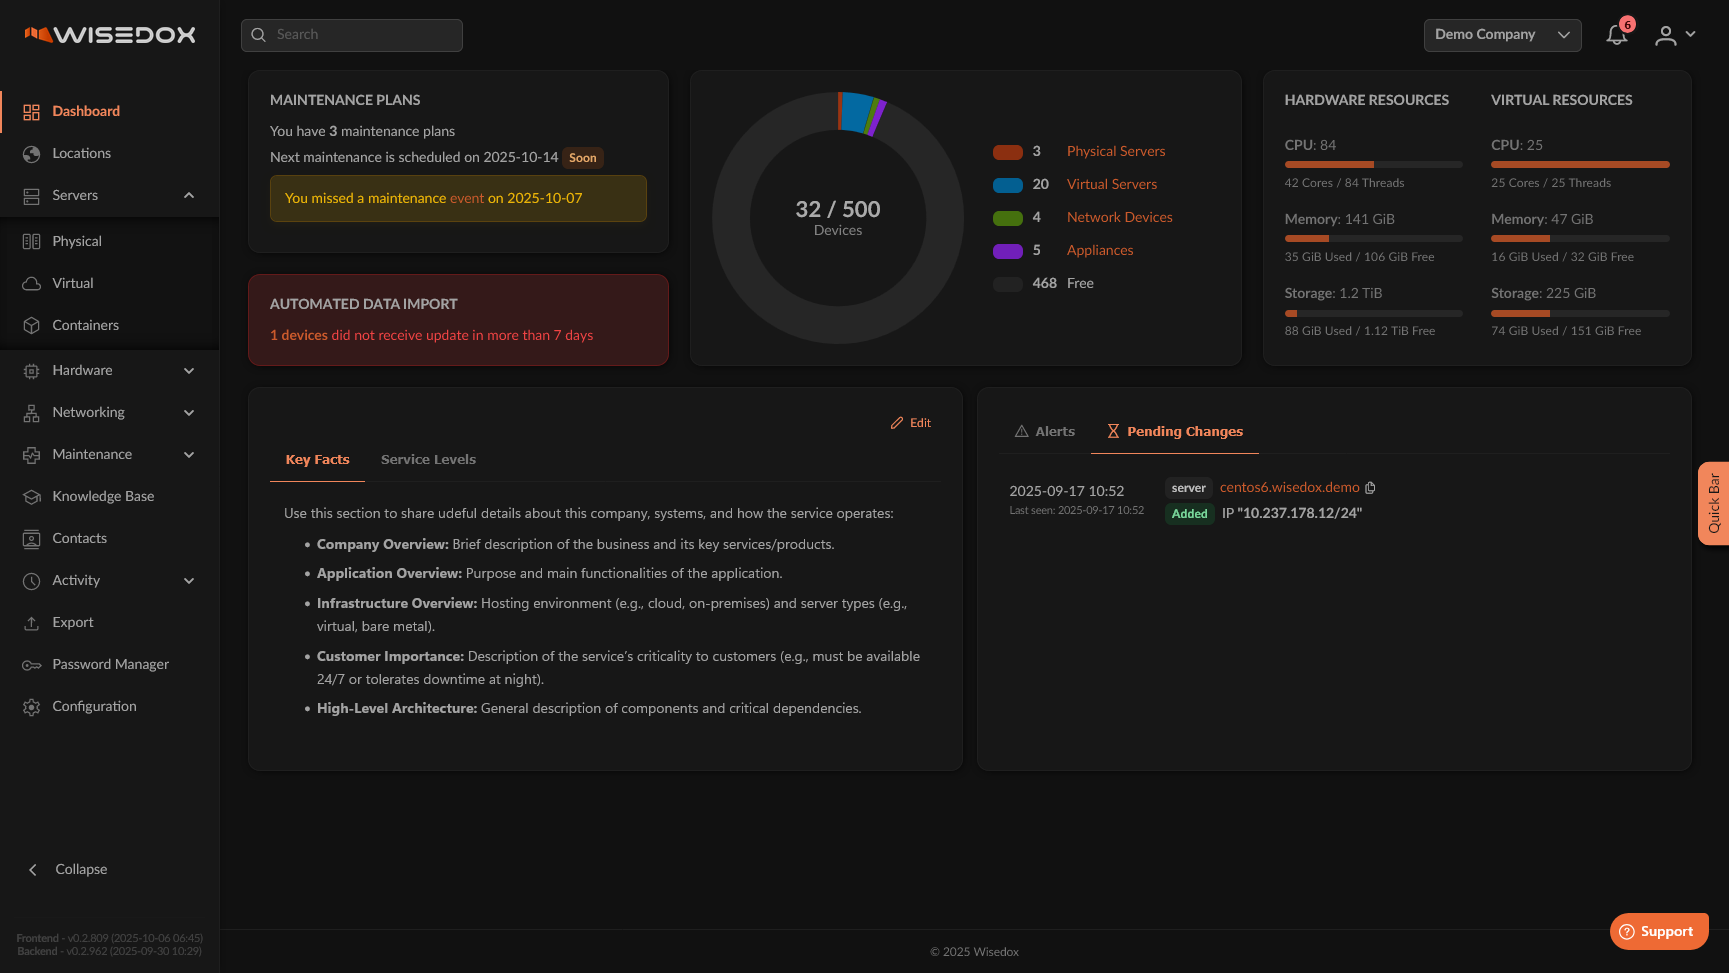The image size is (1729, 973).
Task: Switch to the Alerts tab
Action: coord(1044,432)
